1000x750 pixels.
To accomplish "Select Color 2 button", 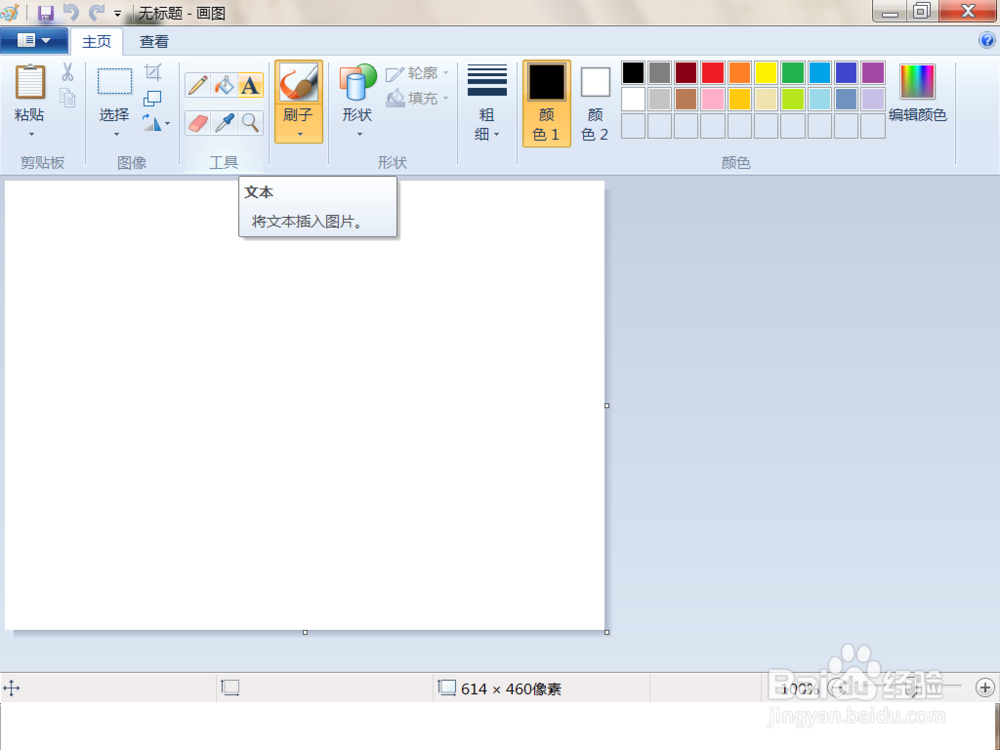I will click(595, 103).
